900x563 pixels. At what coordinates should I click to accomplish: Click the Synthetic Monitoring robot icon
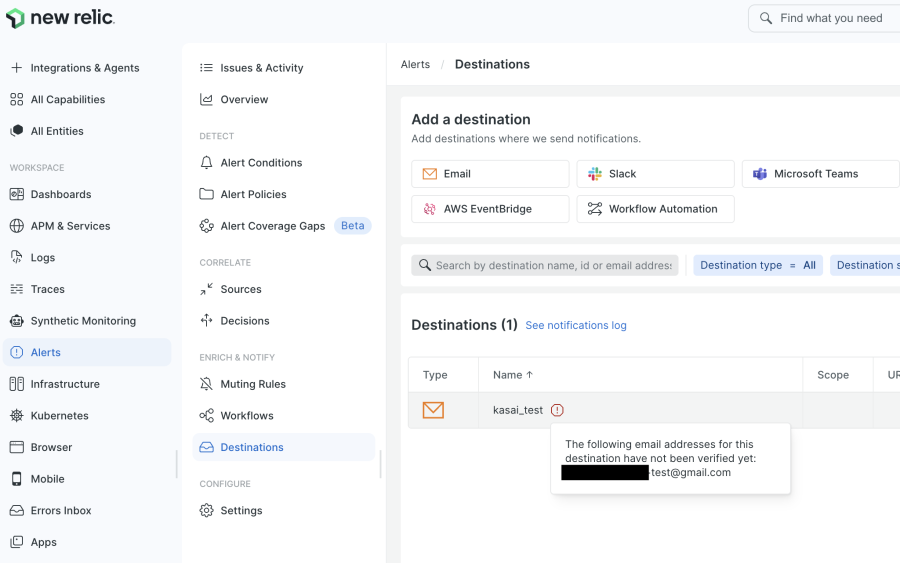[x=17, y=321]
